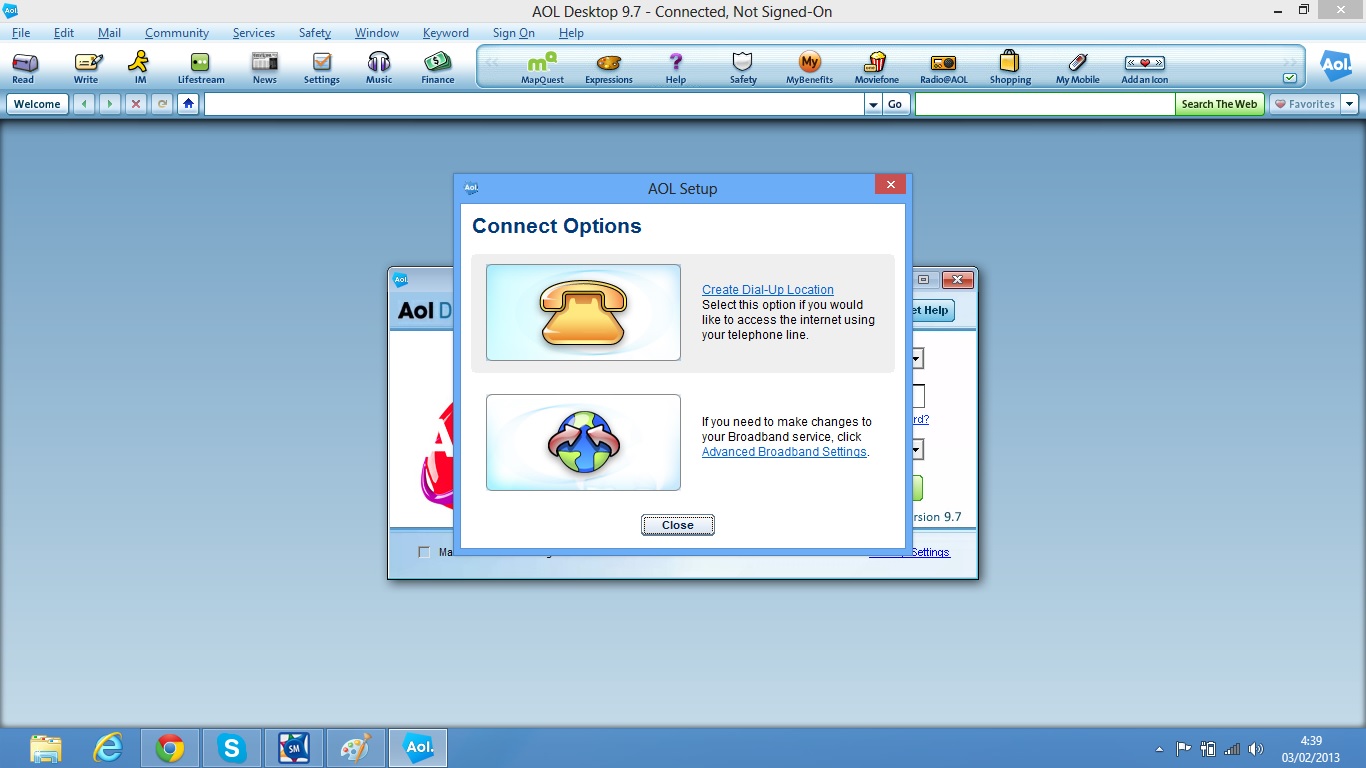Click the Favorites heart button

[1305, 104]
